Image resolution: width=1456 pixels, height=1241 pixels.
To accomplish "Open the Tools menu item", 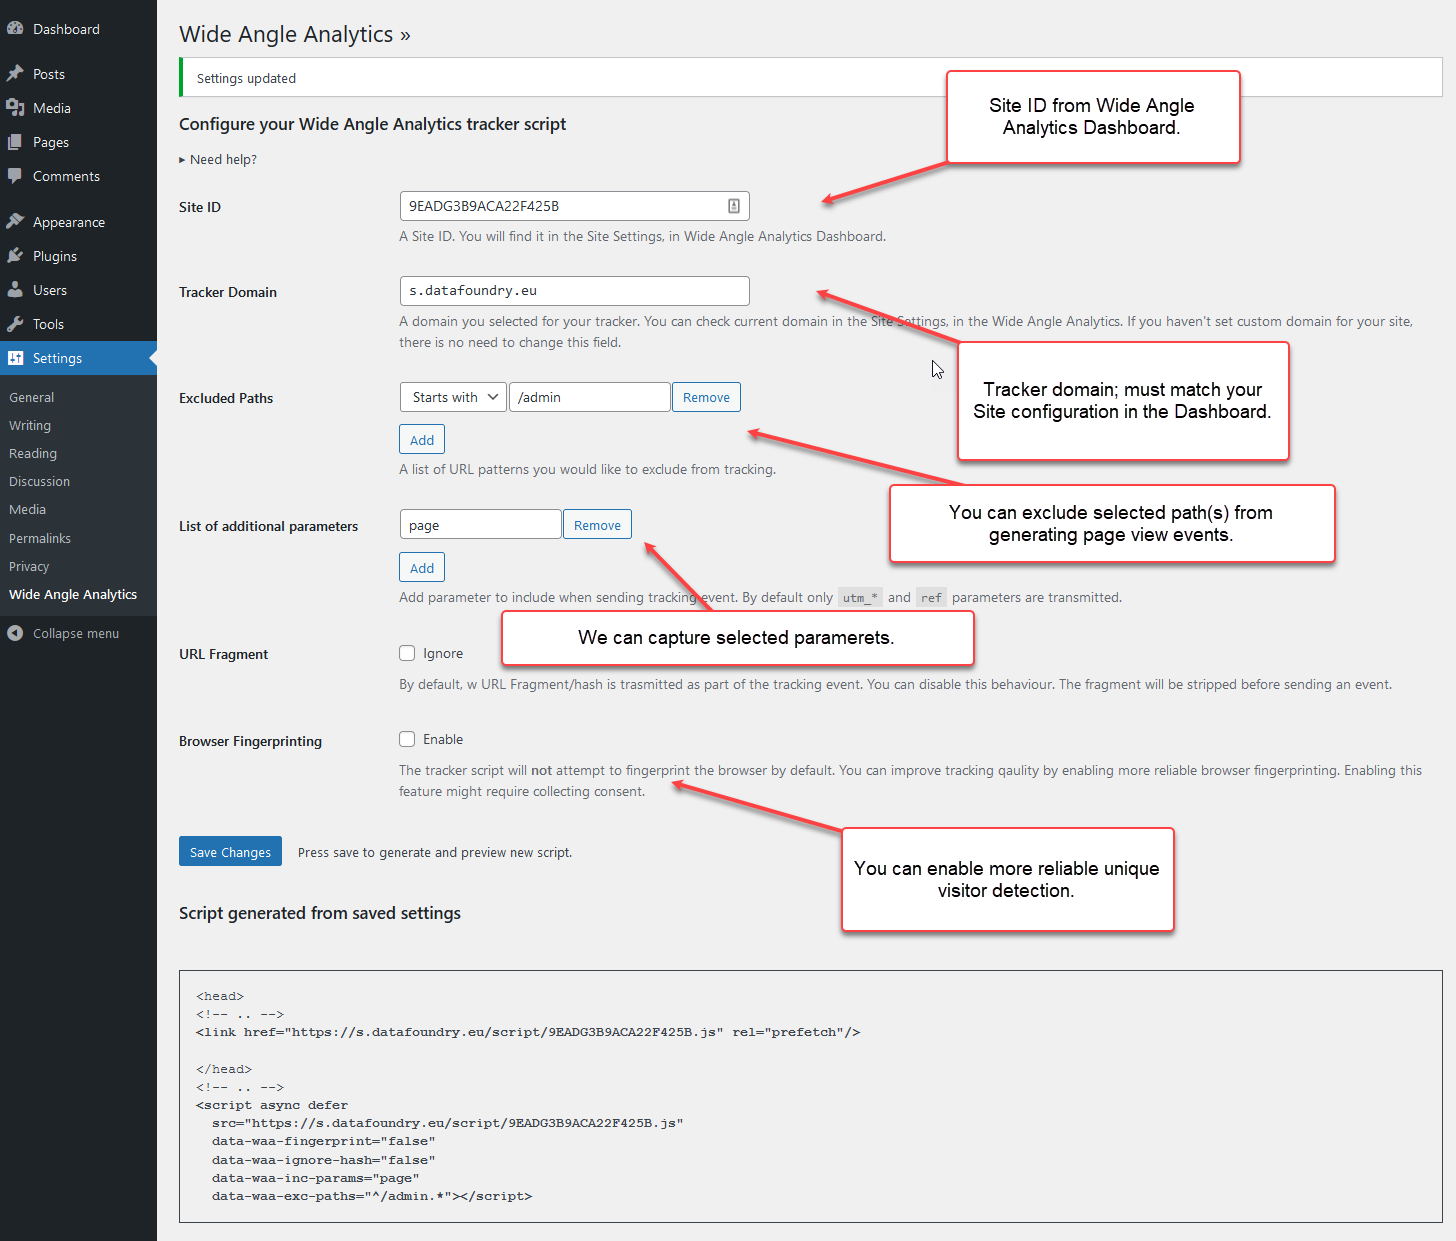I will pyautogui.click(x=78, y=324).
